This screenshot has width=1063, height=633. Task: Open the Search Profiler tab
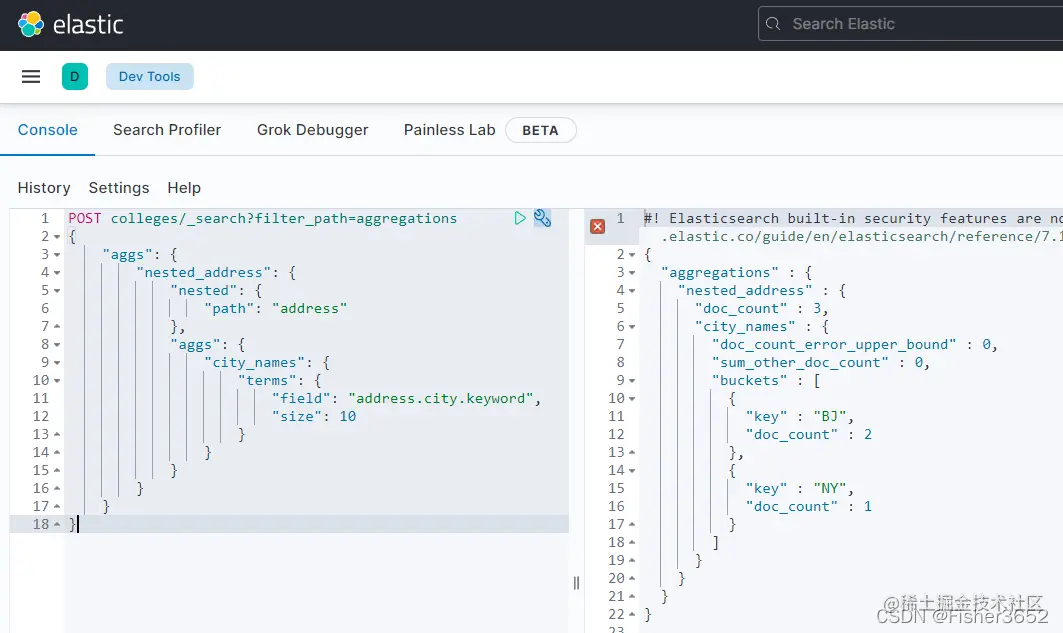(167, 130)
